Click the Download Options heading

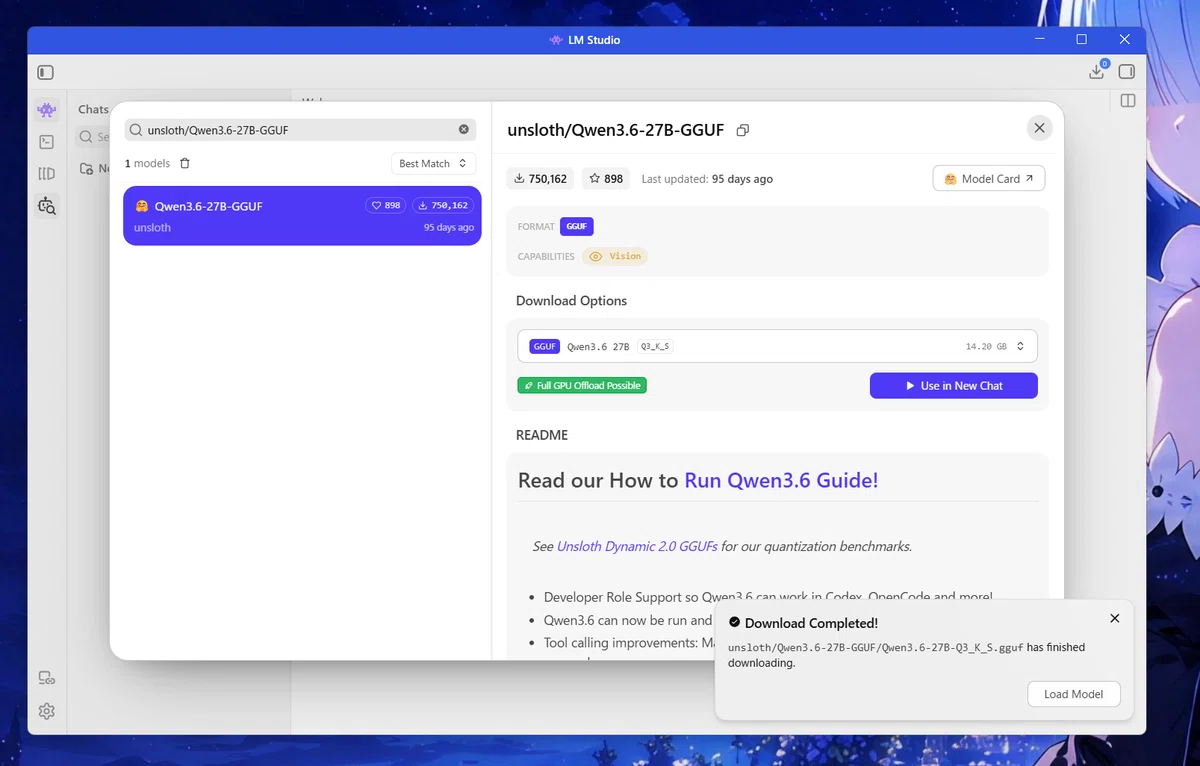(571, 301)
